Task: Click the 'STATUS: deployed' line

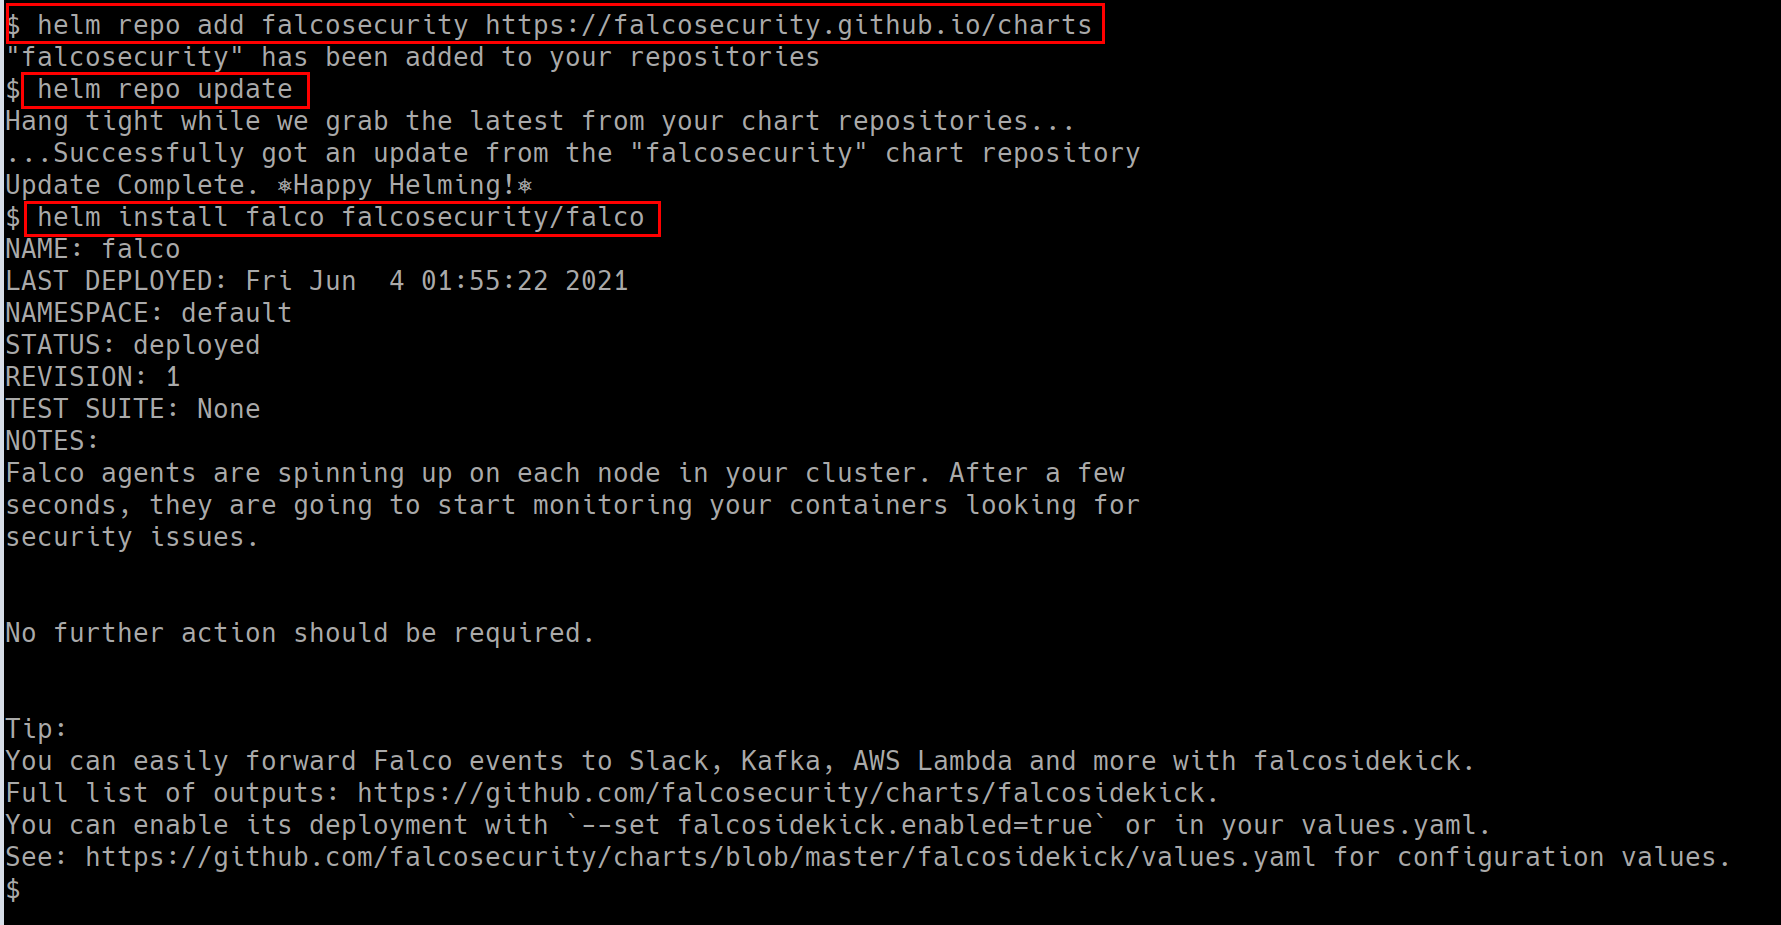Action: coord(133,345)
